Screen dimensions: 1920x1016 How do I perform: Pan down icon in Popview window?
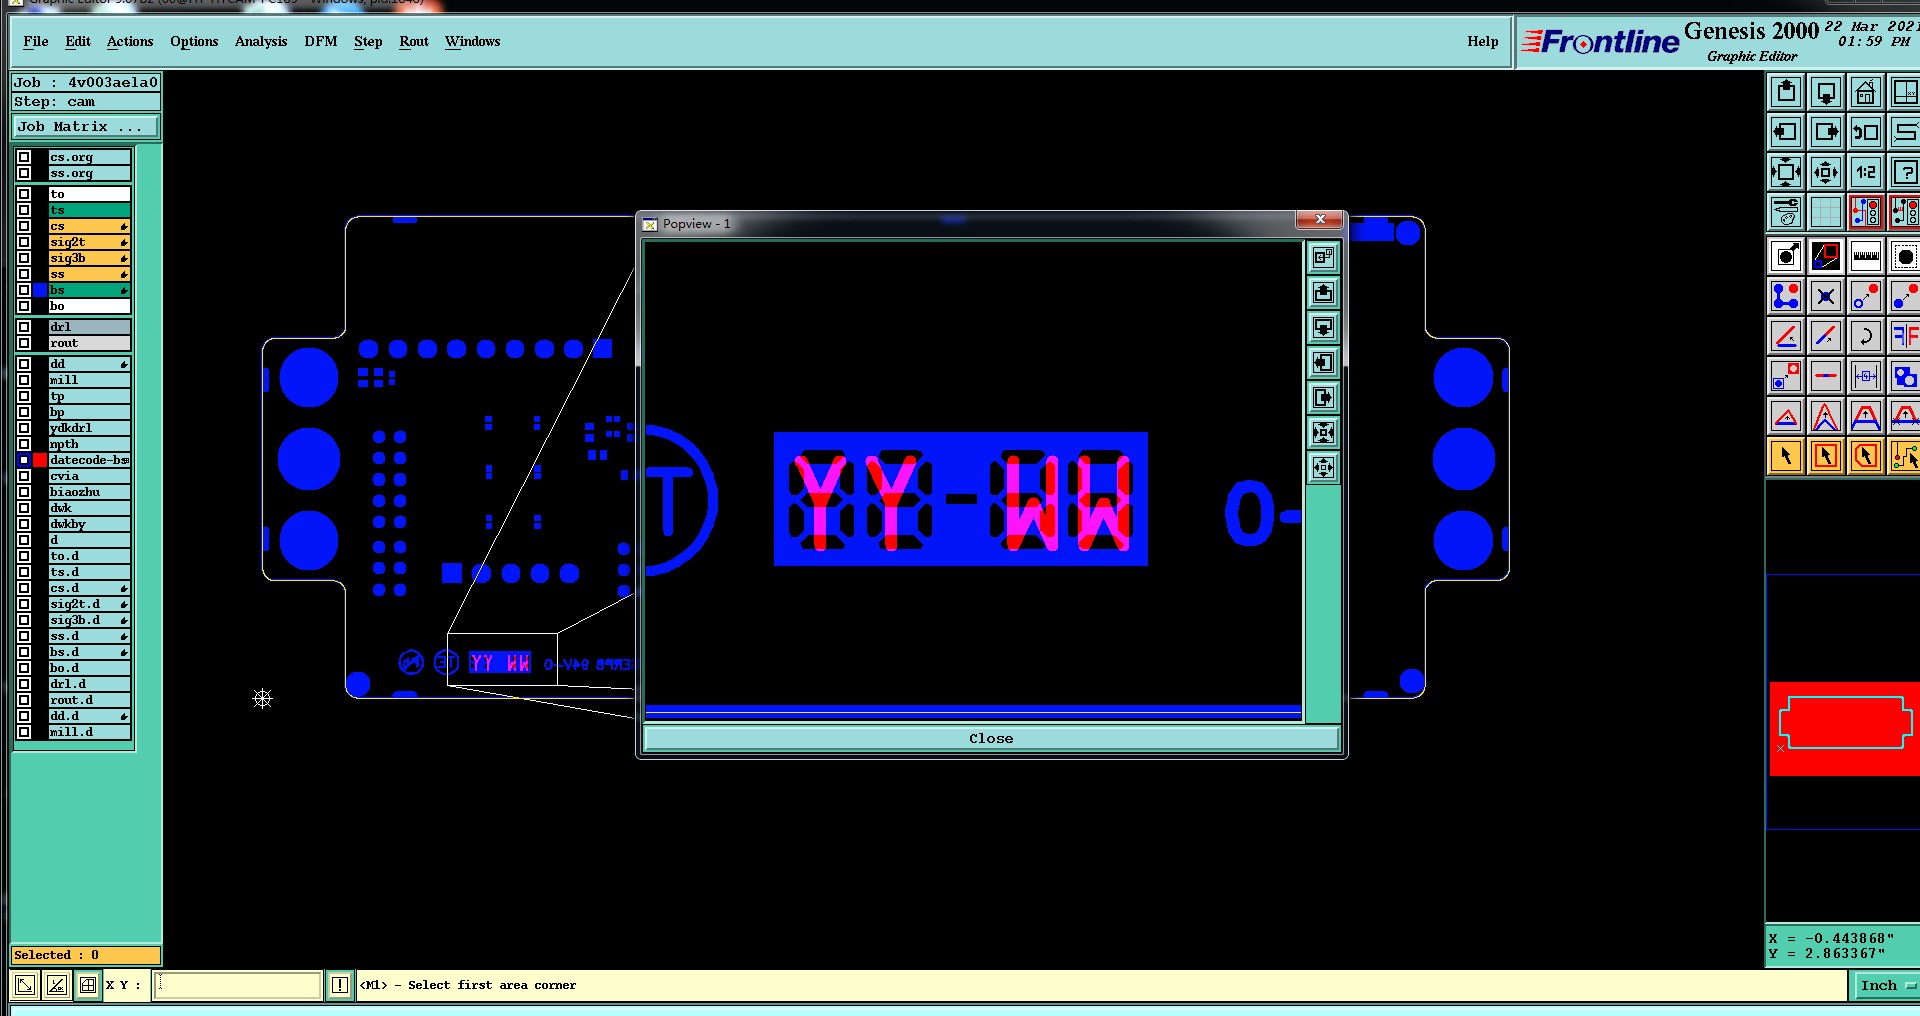(x=1323, y=328)
